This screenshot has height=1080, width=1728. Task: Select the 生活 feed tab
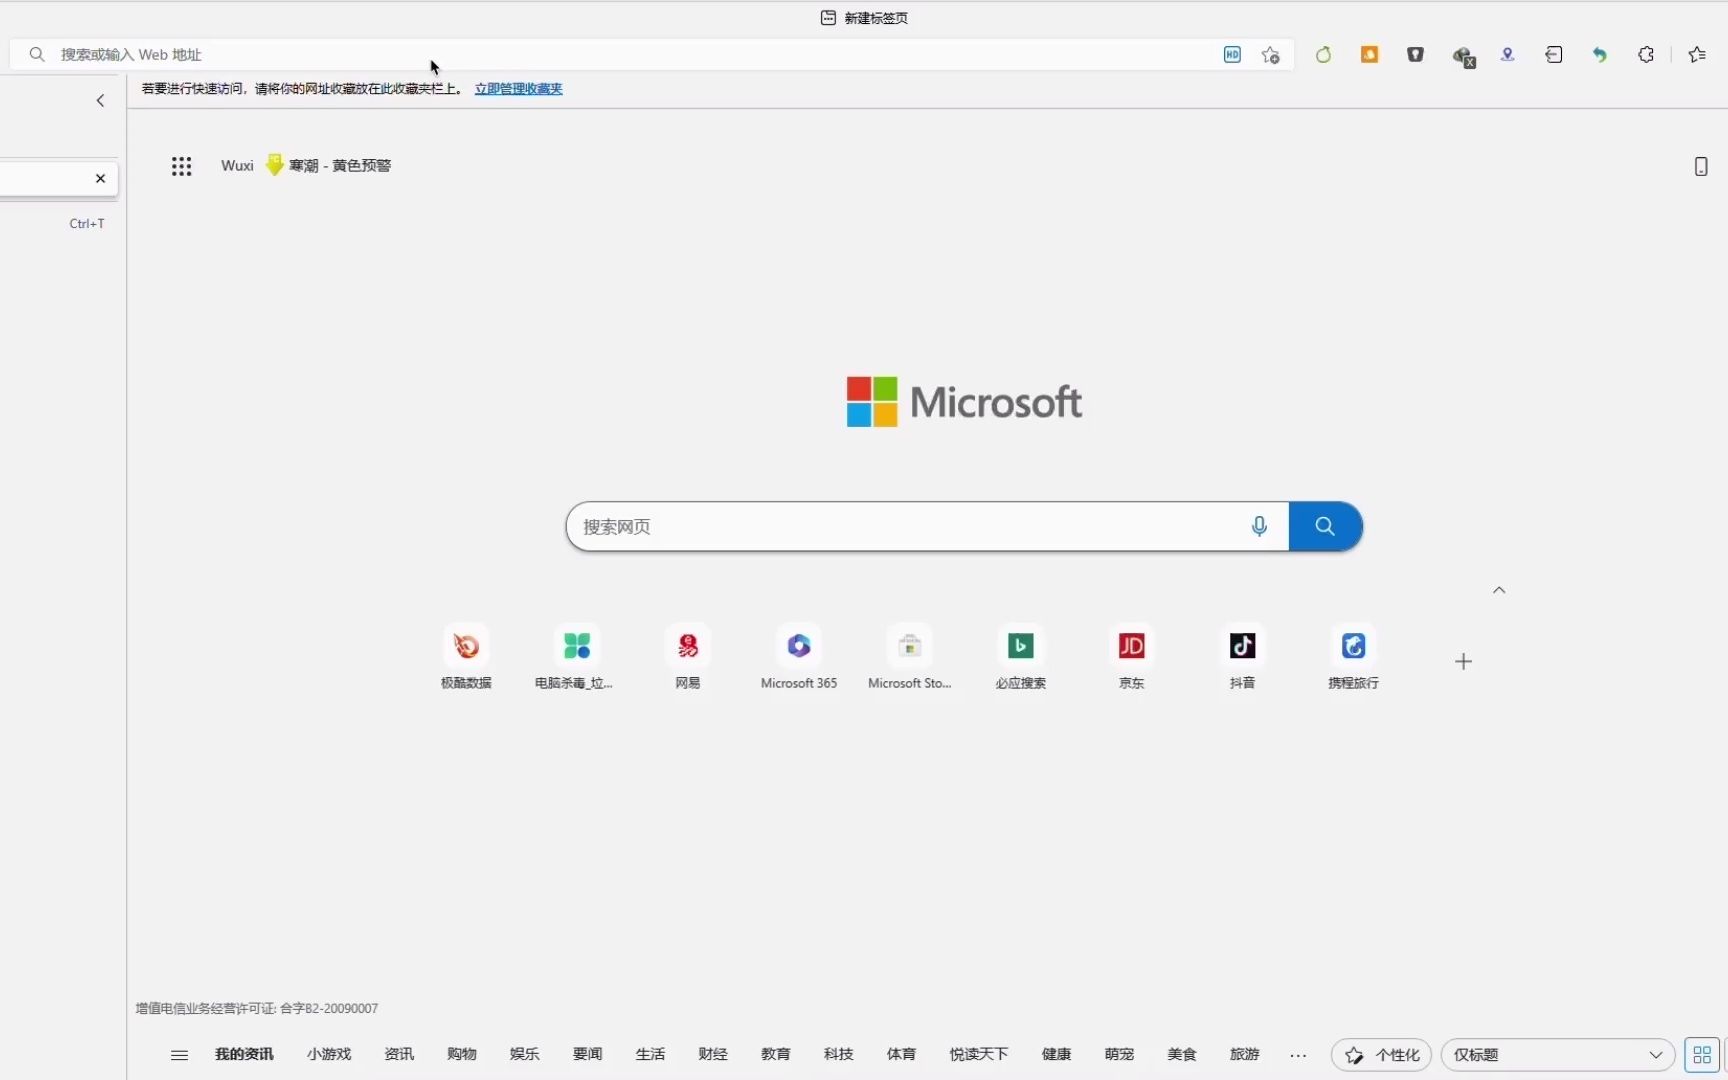pyautogui.click(x=651, y=1054)
